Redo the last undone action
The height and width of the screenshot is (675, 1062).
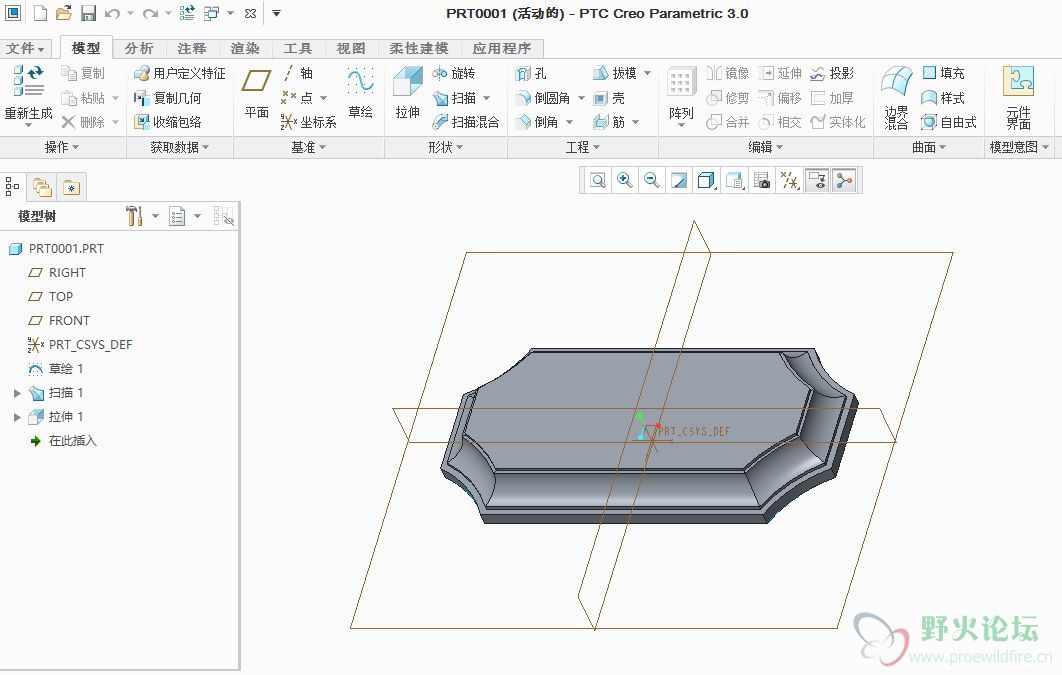point(150,13)
